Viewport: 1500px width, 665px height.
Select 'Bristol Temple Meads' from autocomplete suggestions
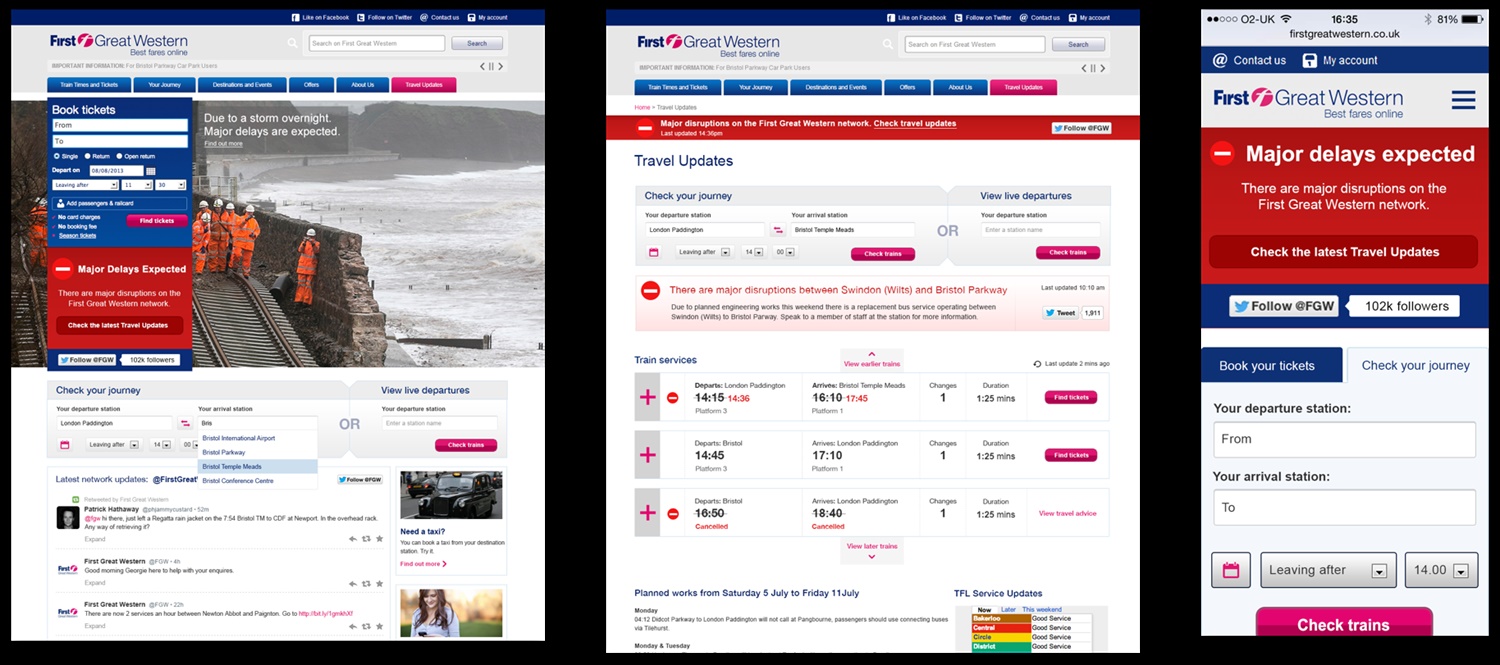pyautogui.click(x=259, y=466)
